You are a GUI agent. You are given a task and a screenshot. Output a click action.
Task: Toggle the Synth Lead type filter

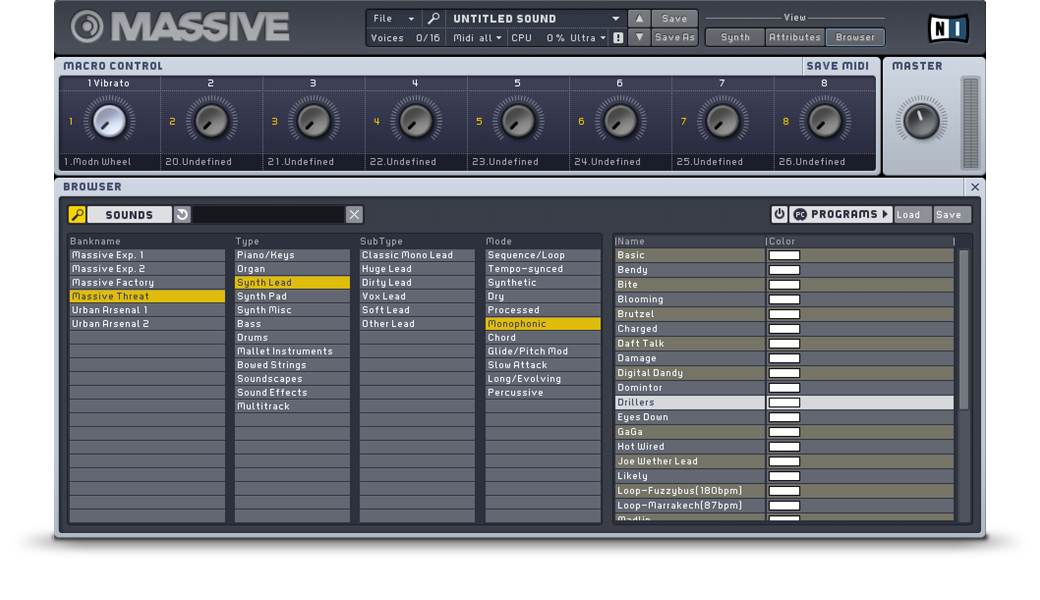292,282
